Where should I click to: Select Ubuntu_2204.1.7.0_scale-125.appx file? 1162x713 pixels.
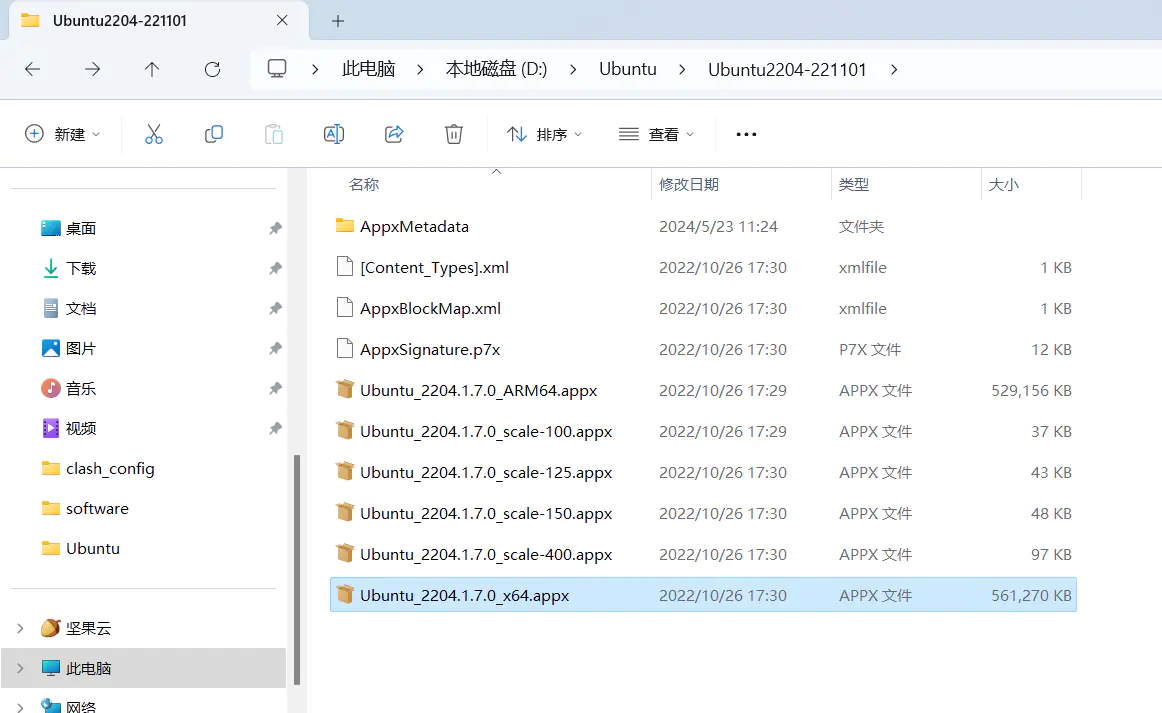(x=703, y=473)
